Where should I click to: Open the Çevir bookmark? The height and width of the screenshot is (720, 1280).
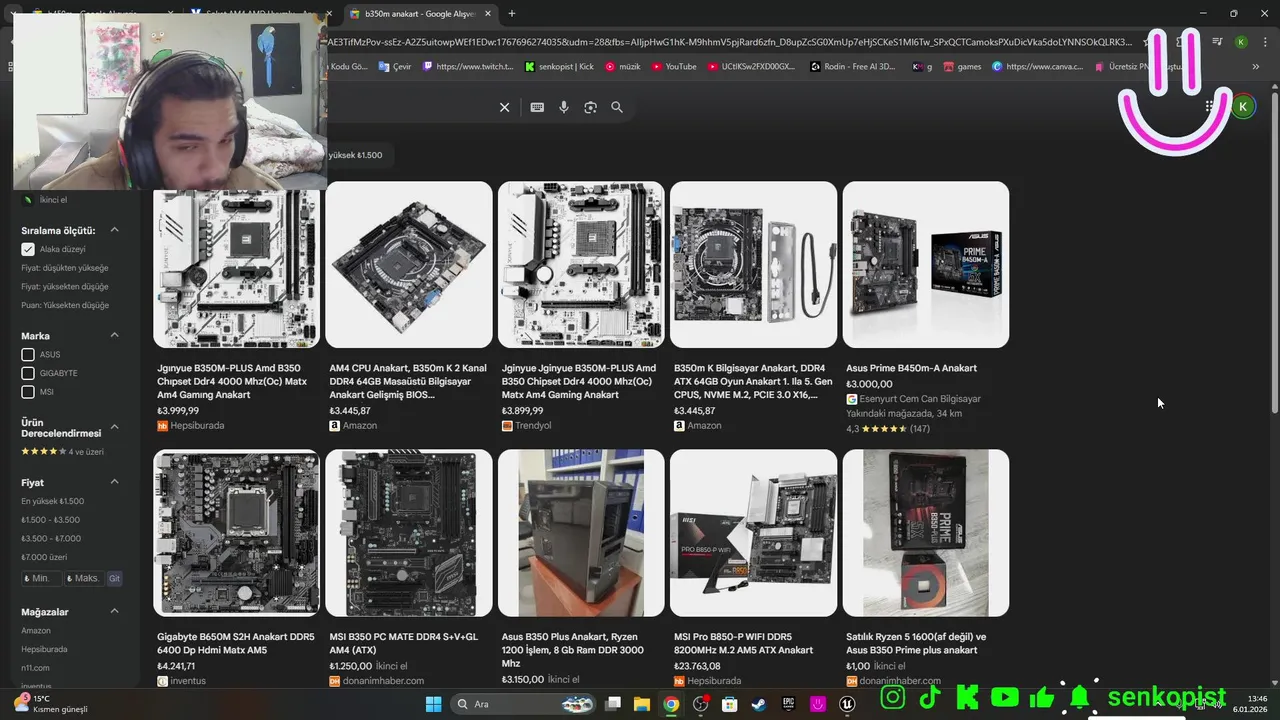point(394,67)
